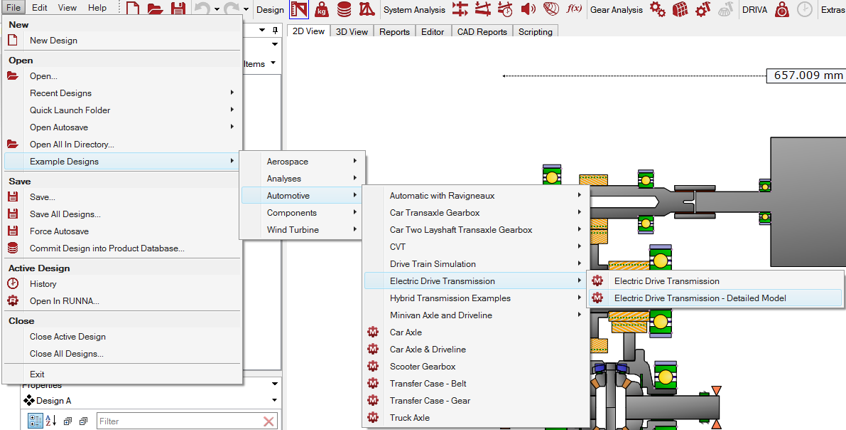Choose Save All Designs from File menu
This screenshot has width=846, height=430.
tap(65, 214)
